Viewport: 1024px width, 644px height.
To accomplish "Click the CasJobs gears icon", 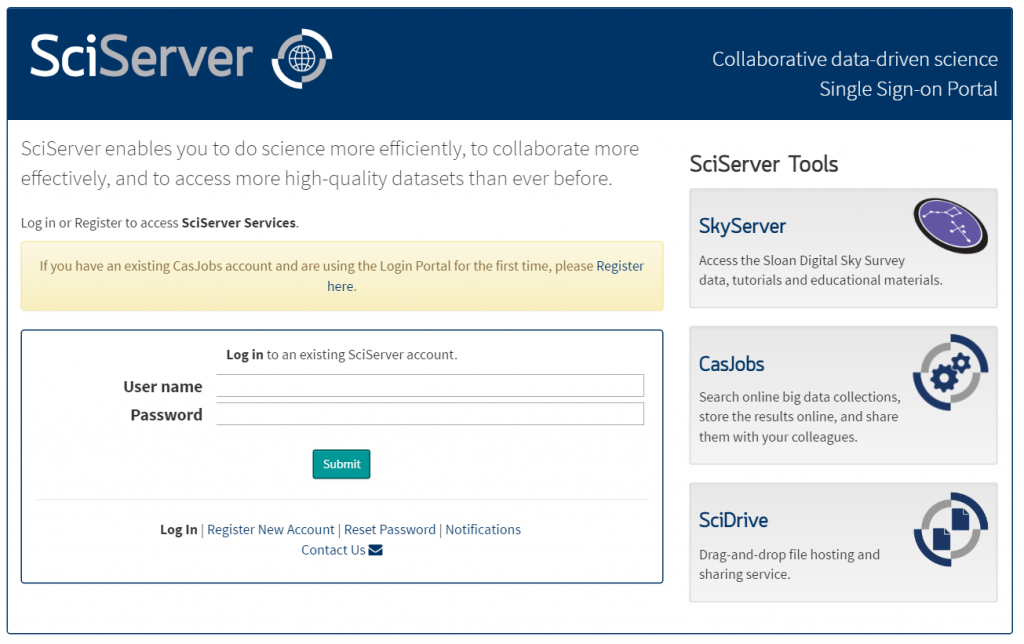I will (x=950, y=372).
